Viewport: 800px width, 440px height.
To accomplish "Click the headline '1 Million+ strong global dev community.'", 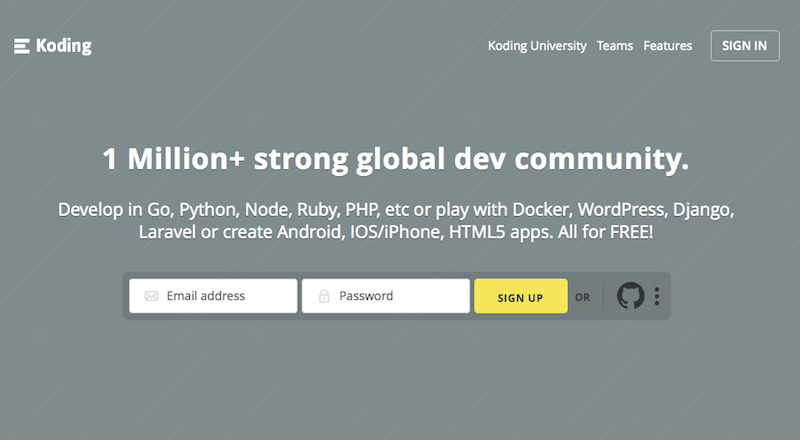I will click(x=396, y=159).
